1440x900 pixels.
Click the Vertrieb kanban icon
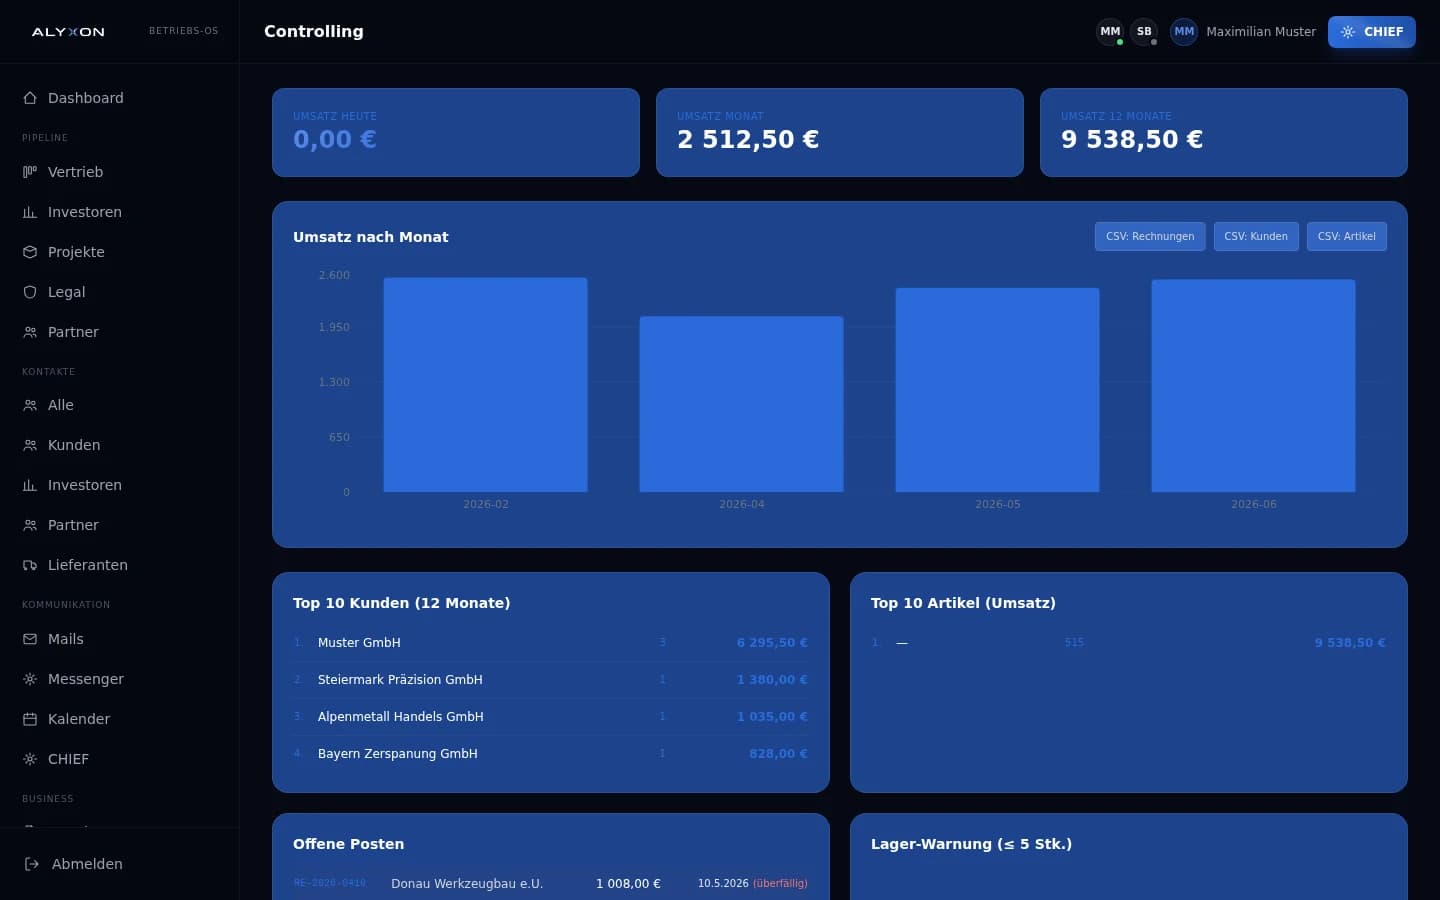[30, 172]
